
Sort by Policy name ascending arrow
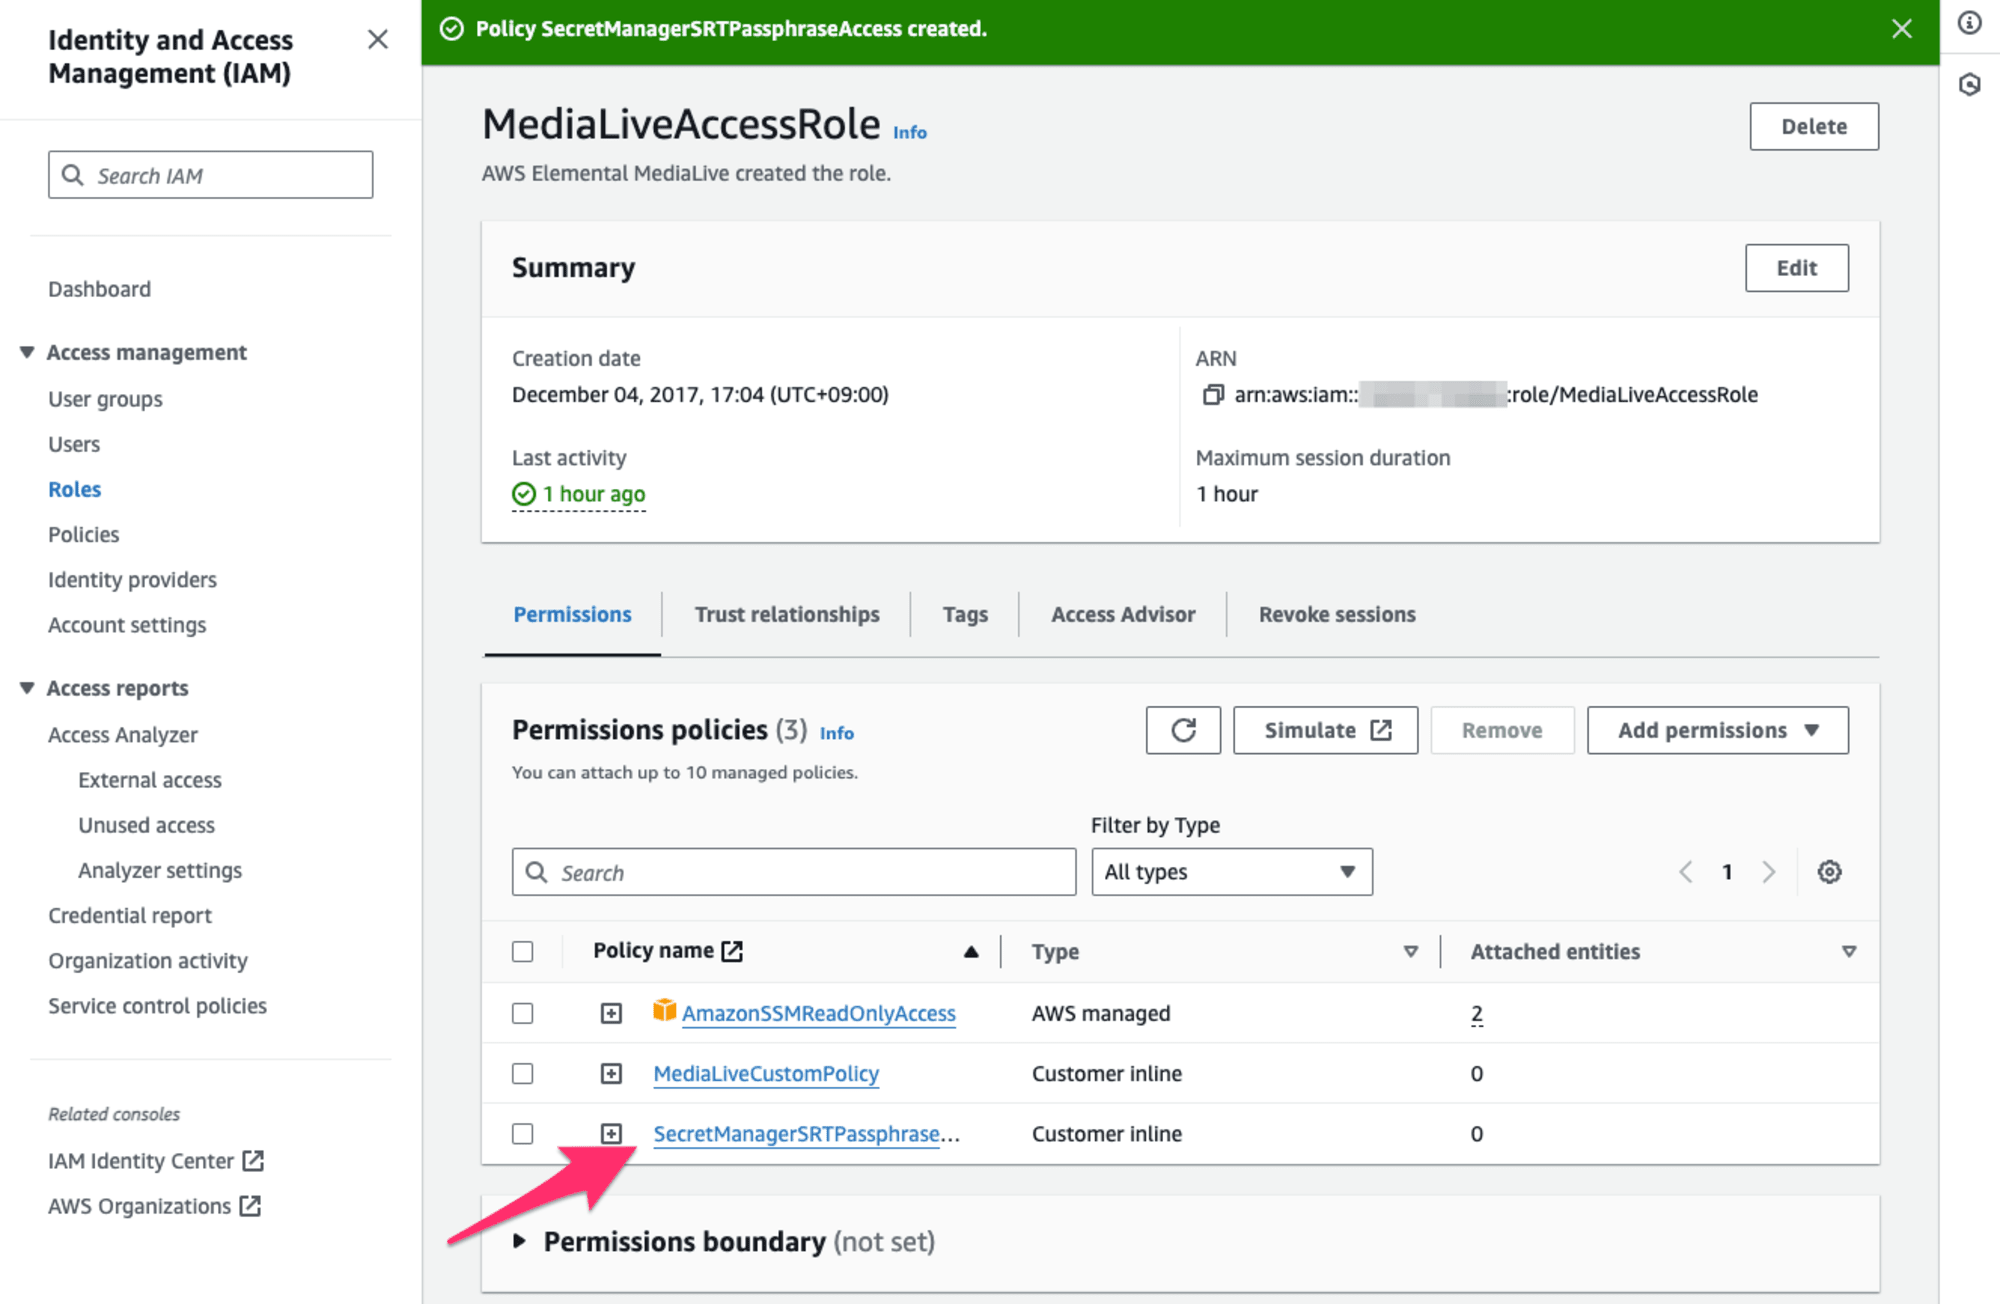coord(970,952)
